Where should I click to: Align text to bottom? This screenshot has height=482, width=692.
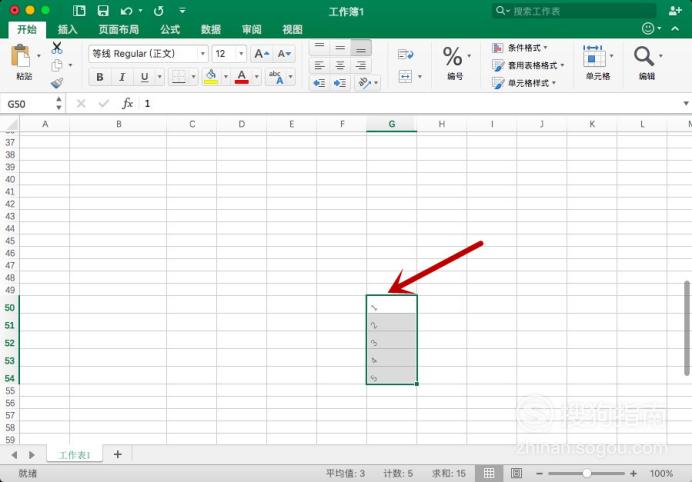pyautogui.click(x=361, y=47)
